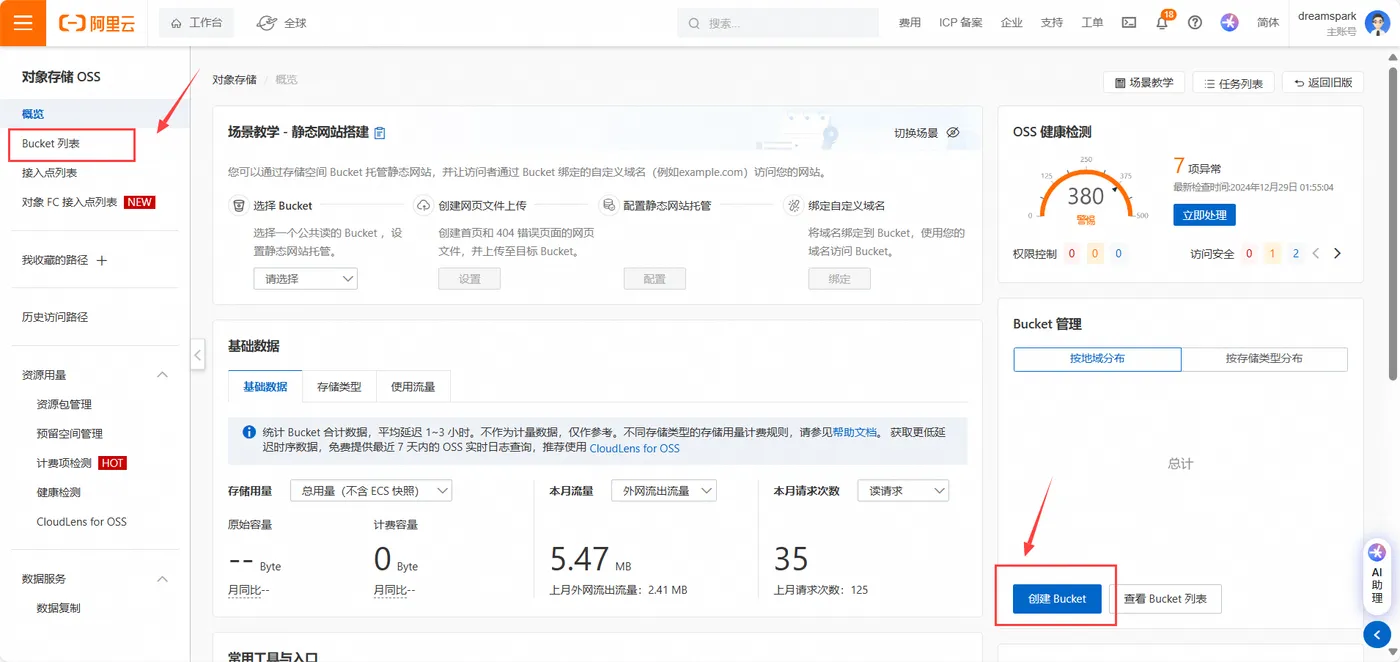Click the 配置静态网站托管 step icon
The width and height of the screenshot is (1400, 662).
click(x=607, y=205)
